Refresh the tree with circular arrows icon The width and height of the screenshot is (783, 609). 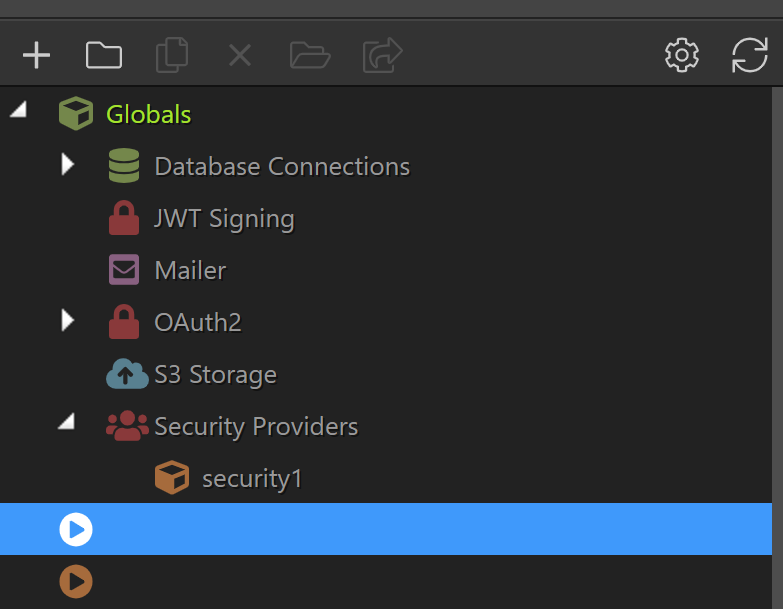pyautogui.click(x=750, y=55)
